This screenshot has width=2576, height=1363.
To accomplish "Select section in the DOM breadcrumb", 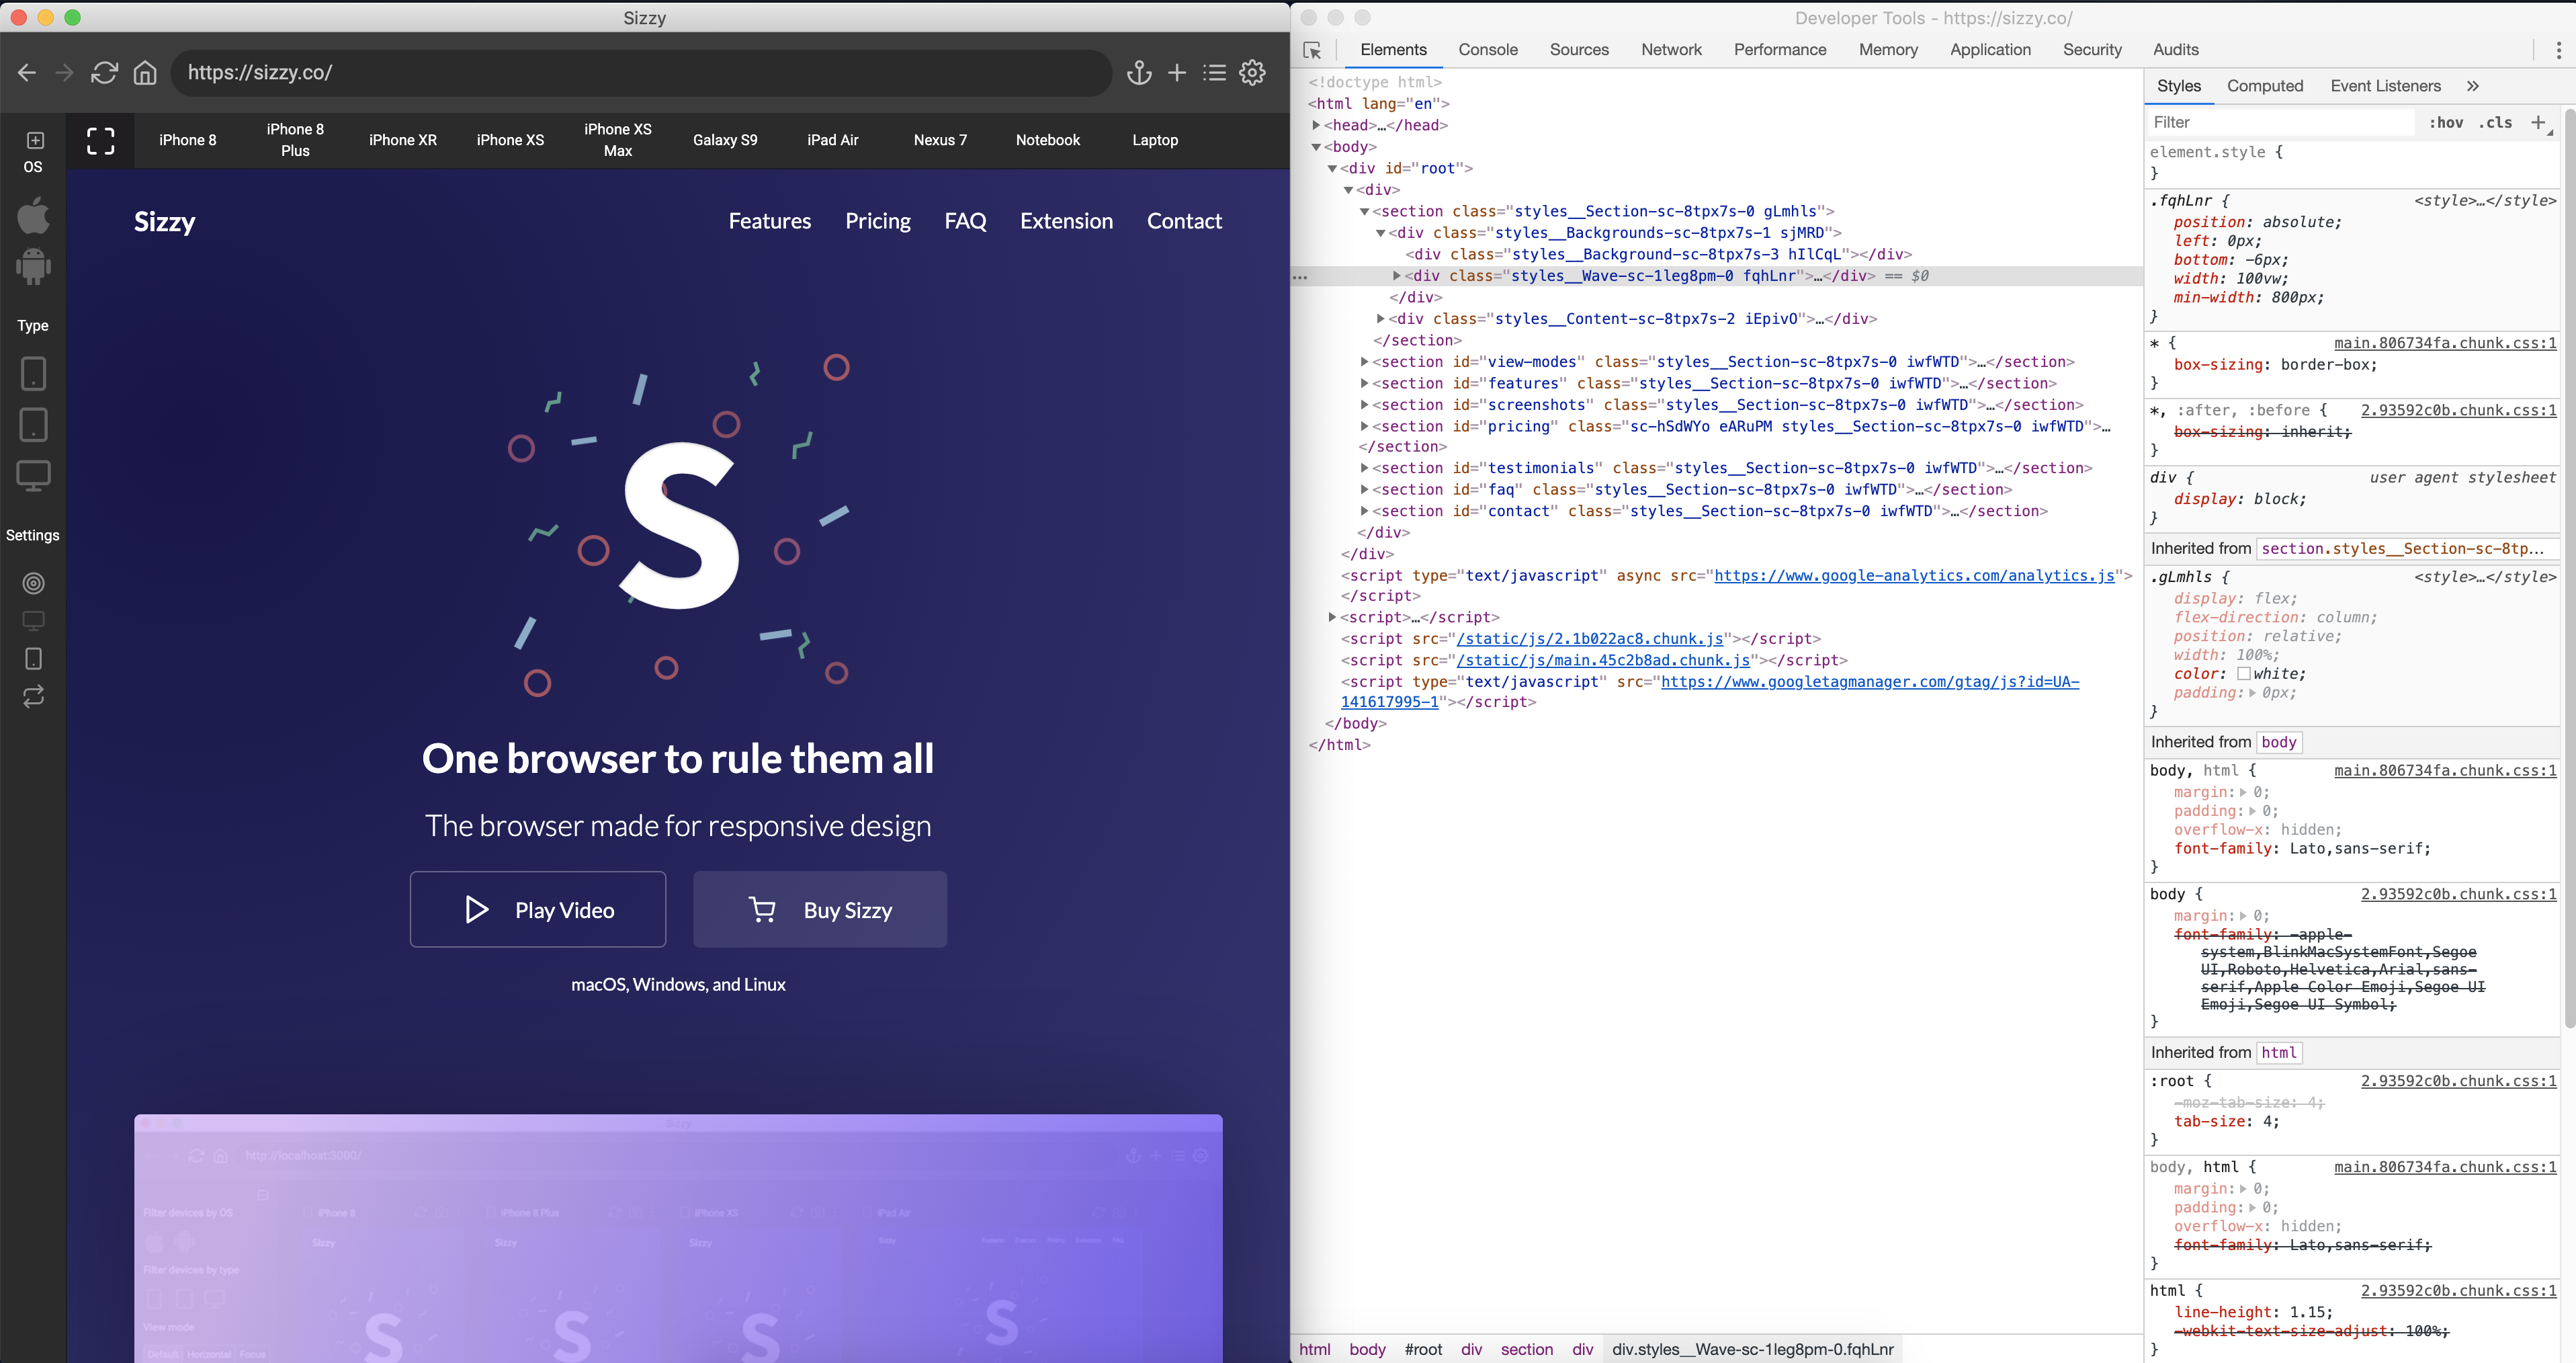I will pyautogui.click(x=1527, y=1349).
